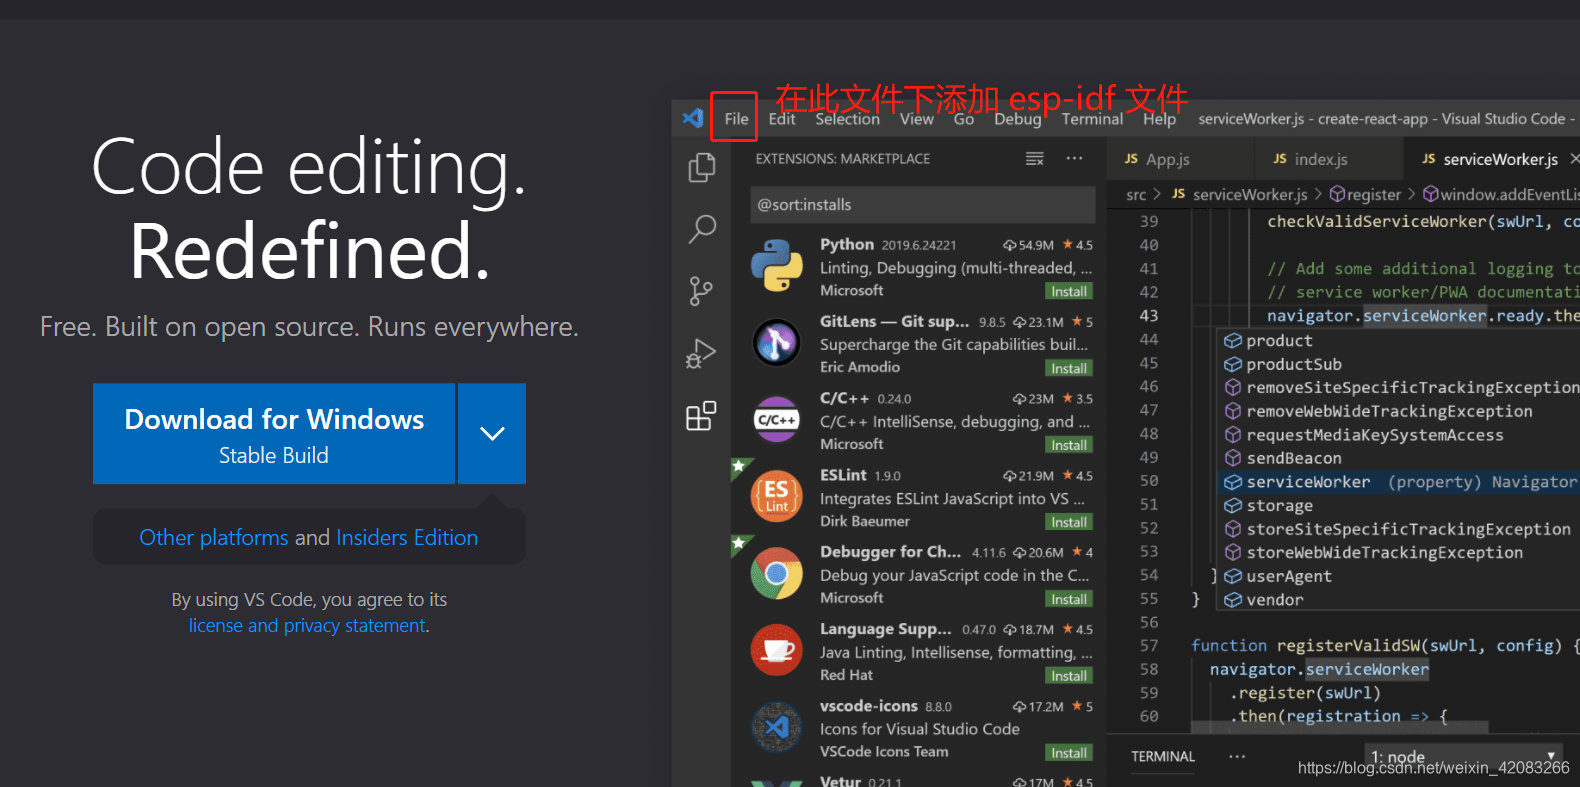This screenshot has height=787, width=1580.
Task: Install the GitLens extension
Action: point(1069,368)
